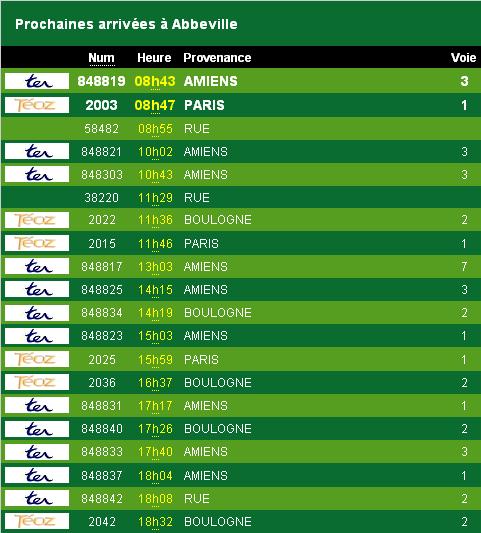Image resolution: width=481 pixels, height=533 pixels.
Task: Click the Téoz logo for train 2036
Action: coord(37,382)
